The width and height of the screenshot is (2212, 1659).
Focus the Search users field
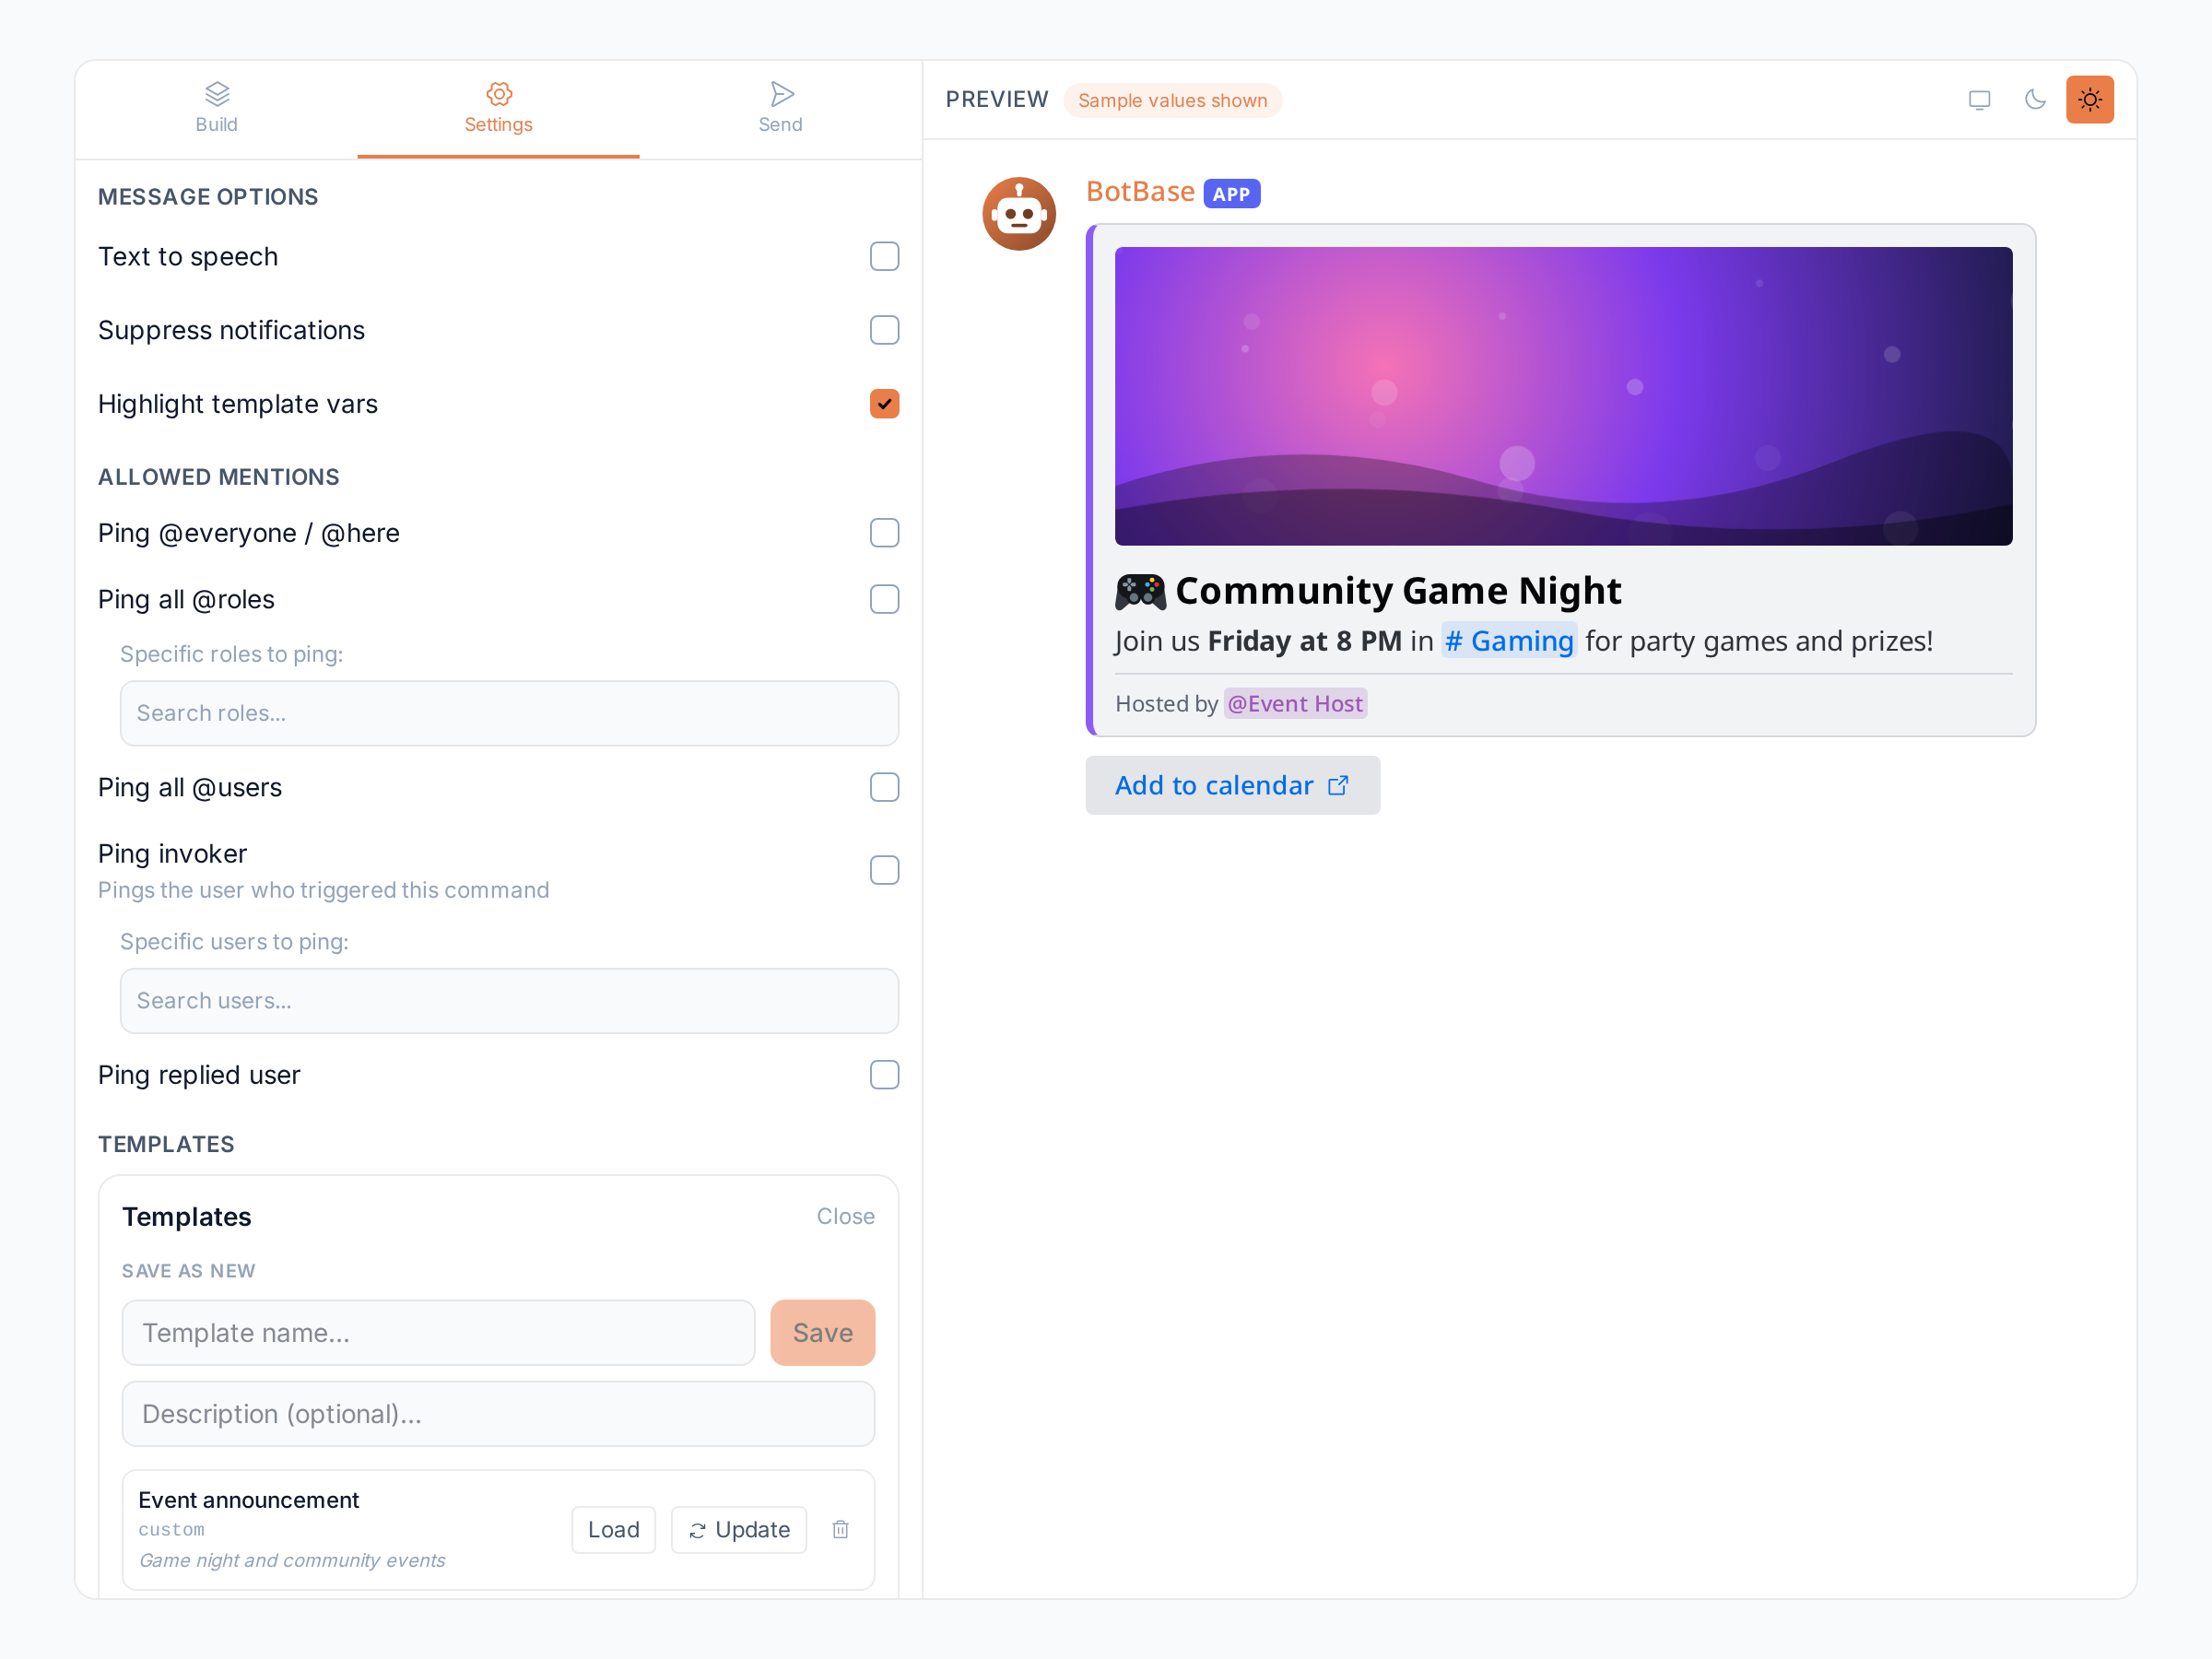point(509,1001)
